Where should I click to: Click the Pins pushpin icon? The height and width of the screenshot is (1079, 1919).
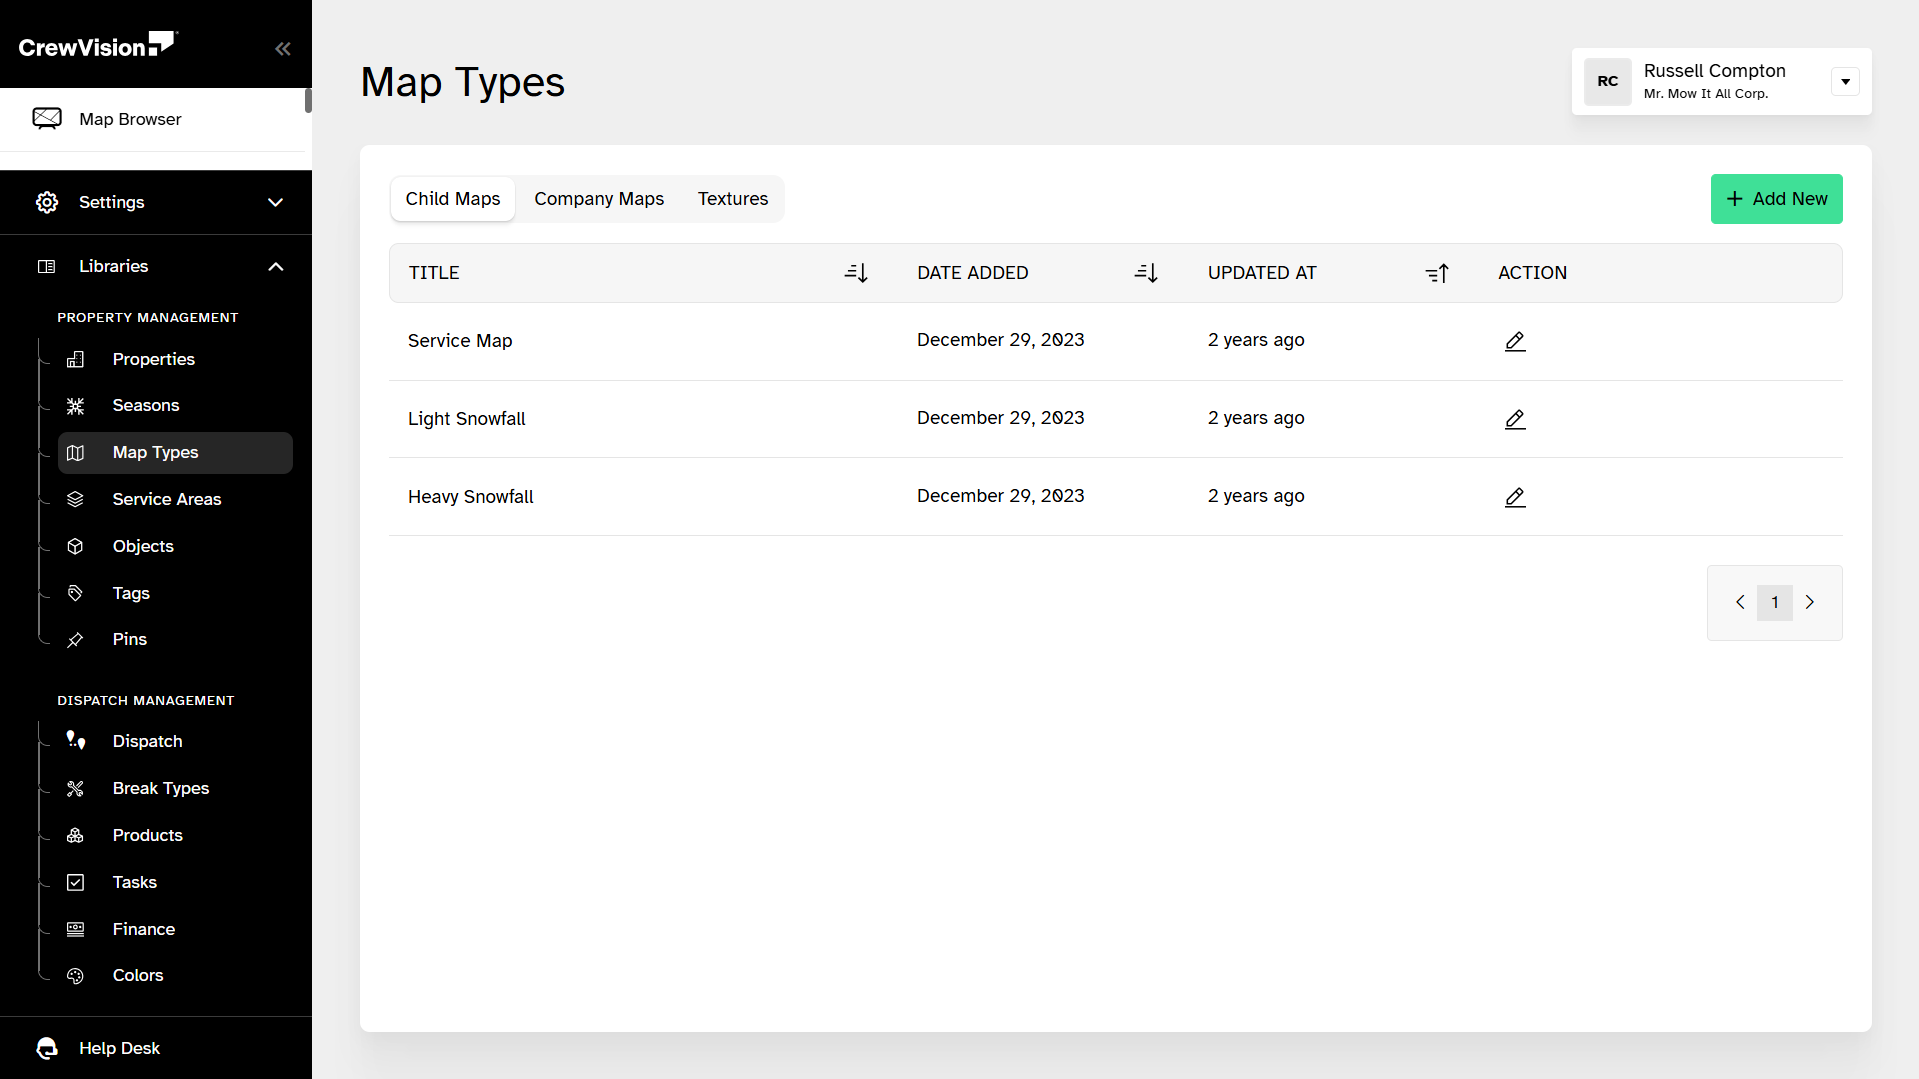pyautogui.click(x=75, y=640)
